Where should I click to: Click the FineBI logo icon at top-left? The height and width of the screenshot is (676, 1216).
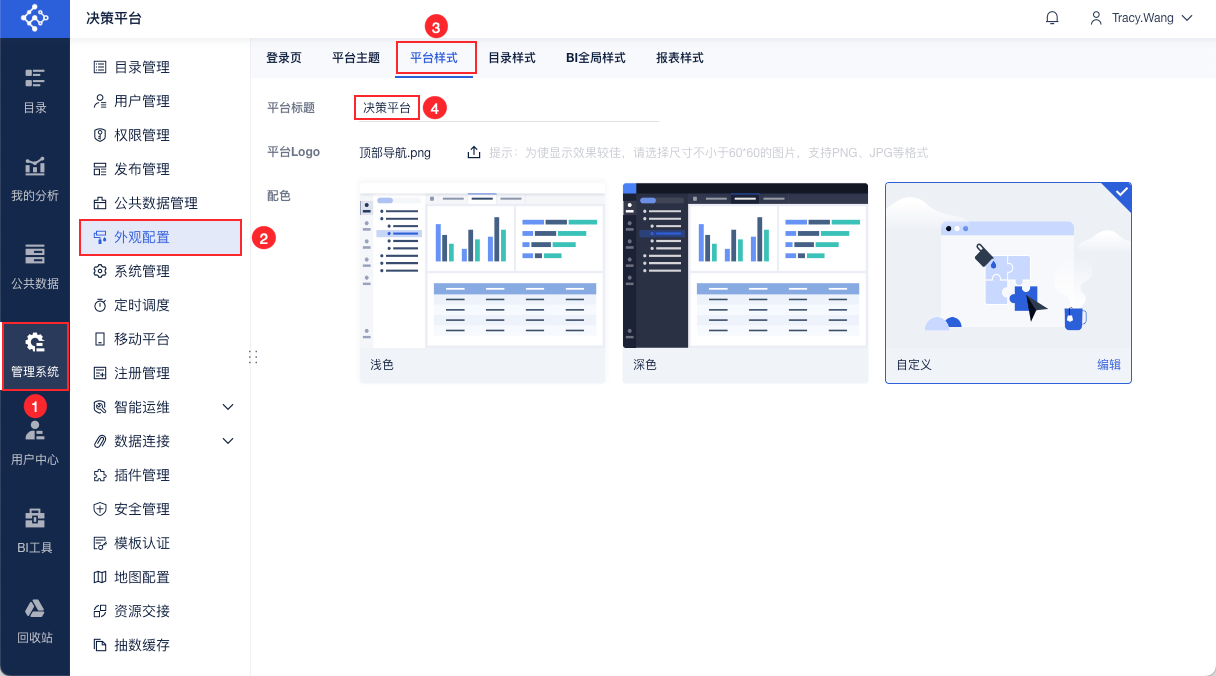pos(35,18)
